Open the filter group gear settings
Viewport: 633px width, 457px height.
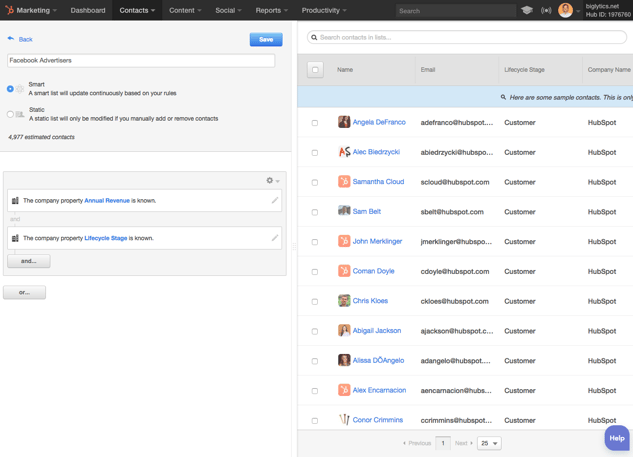point(271,181)
